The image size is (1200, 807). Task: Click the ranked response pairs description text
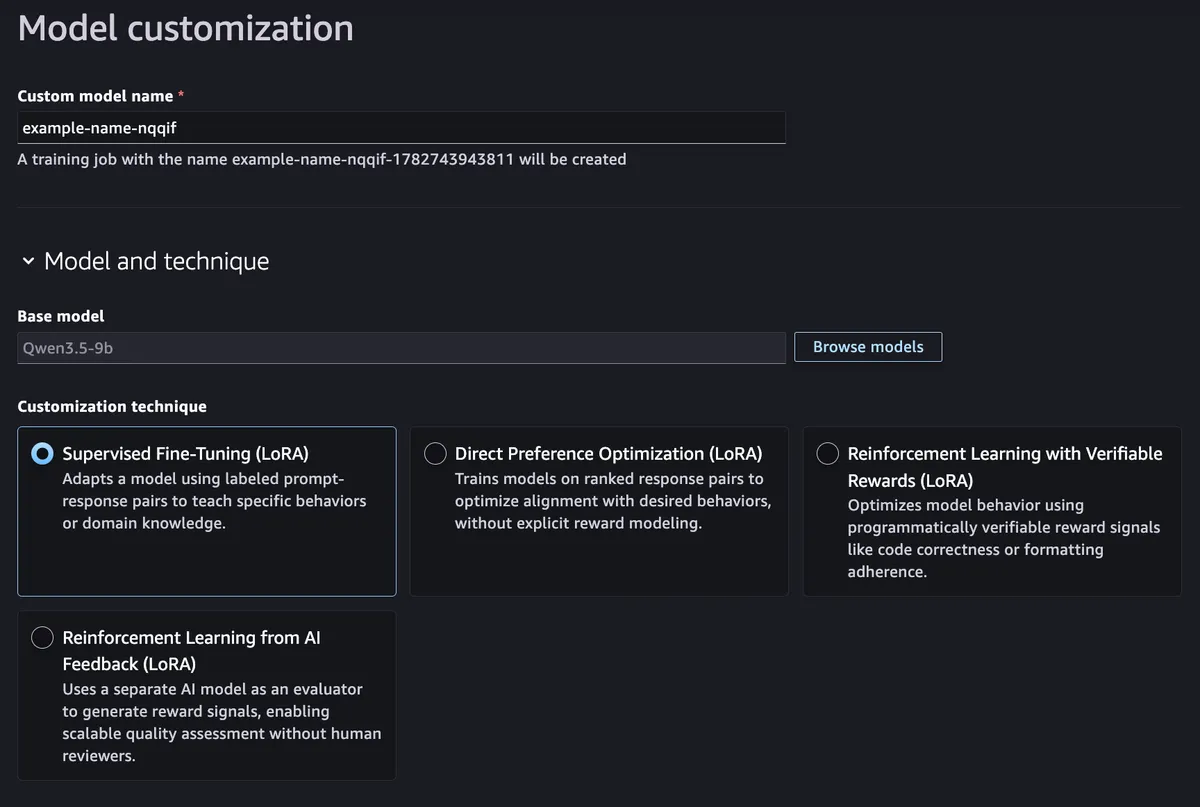point(612,501)
